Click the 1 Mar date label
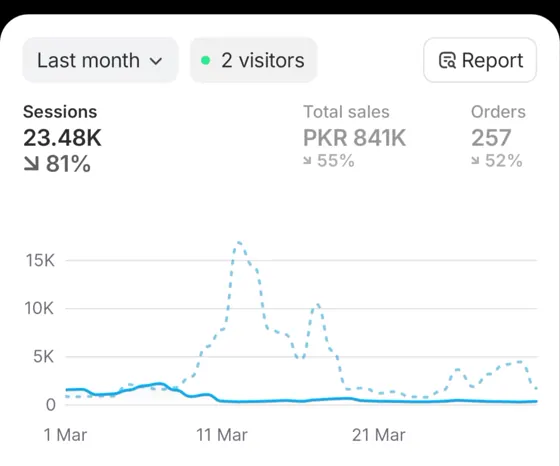This screenshot has width=560, height=466. pyautogui.click(x=65, y=435)
